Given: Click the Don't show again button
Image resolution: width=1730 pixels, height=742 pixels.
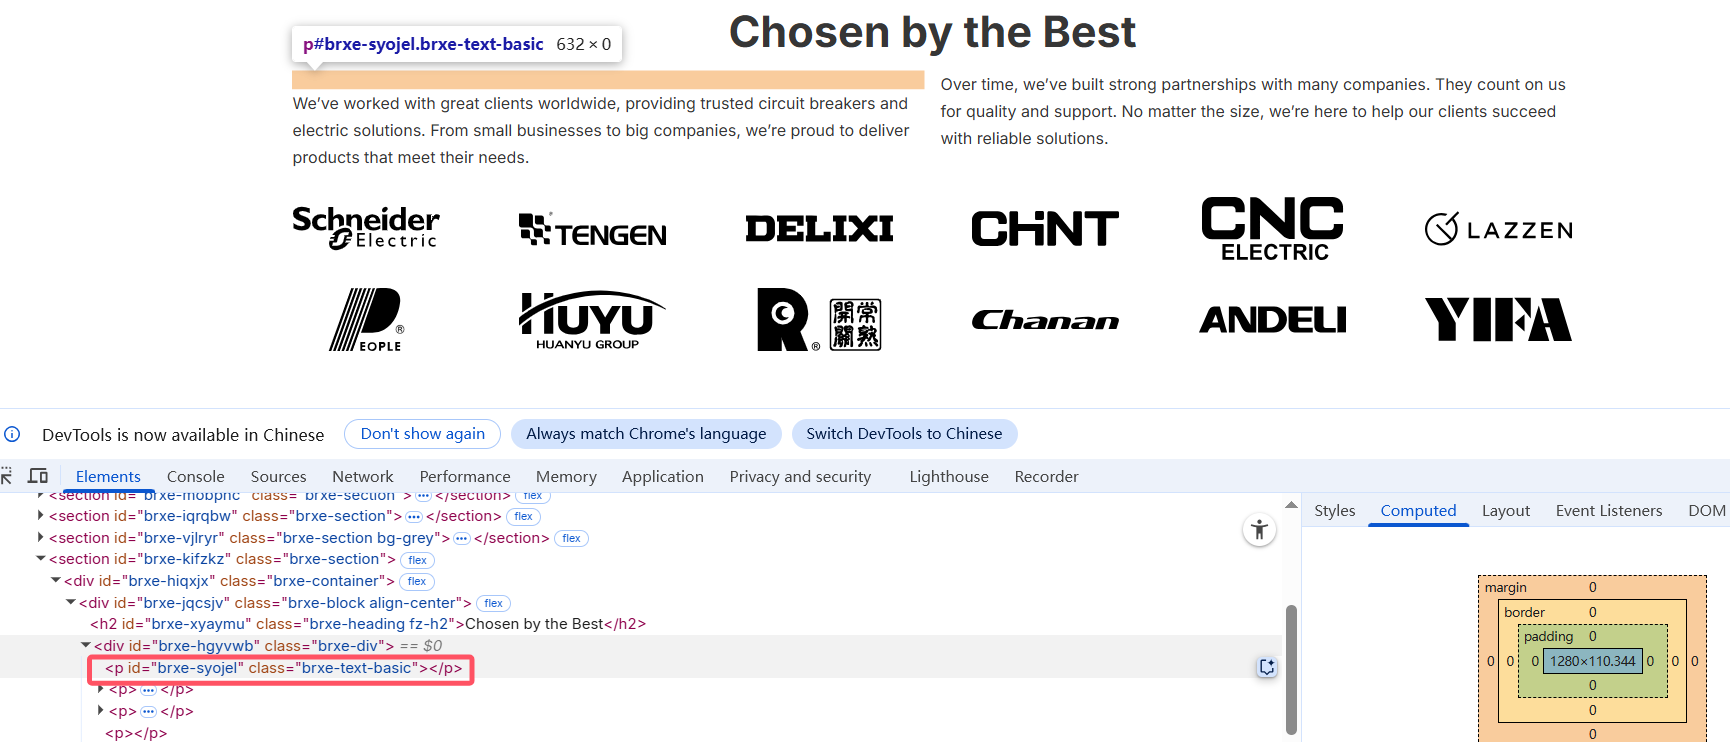Looking at the screenshot, I should coord(422,434).
